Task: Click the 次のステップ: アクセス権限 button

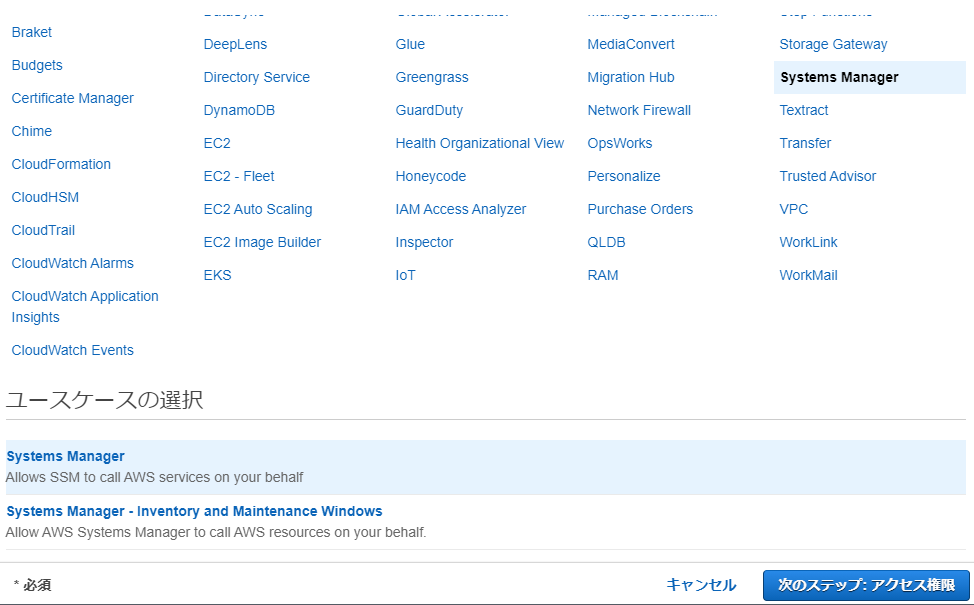Action: tap(866, 585)
